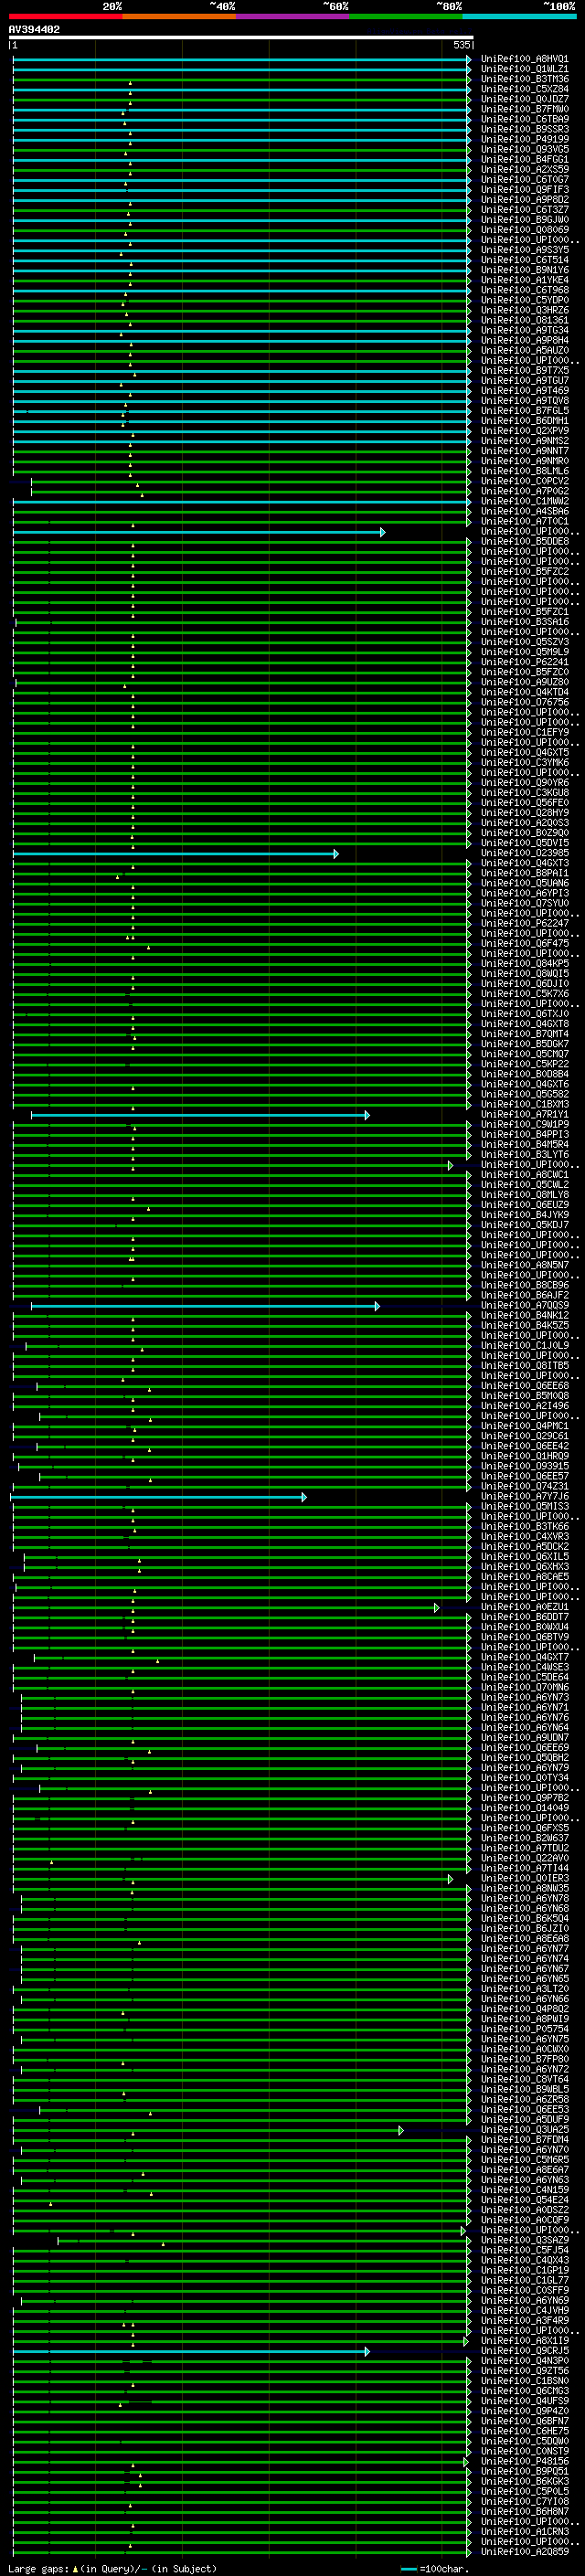This screenshot has width=585, height=2576.
Task: Pick label UniRef100_C0PCV2
Action: (524, 481)
